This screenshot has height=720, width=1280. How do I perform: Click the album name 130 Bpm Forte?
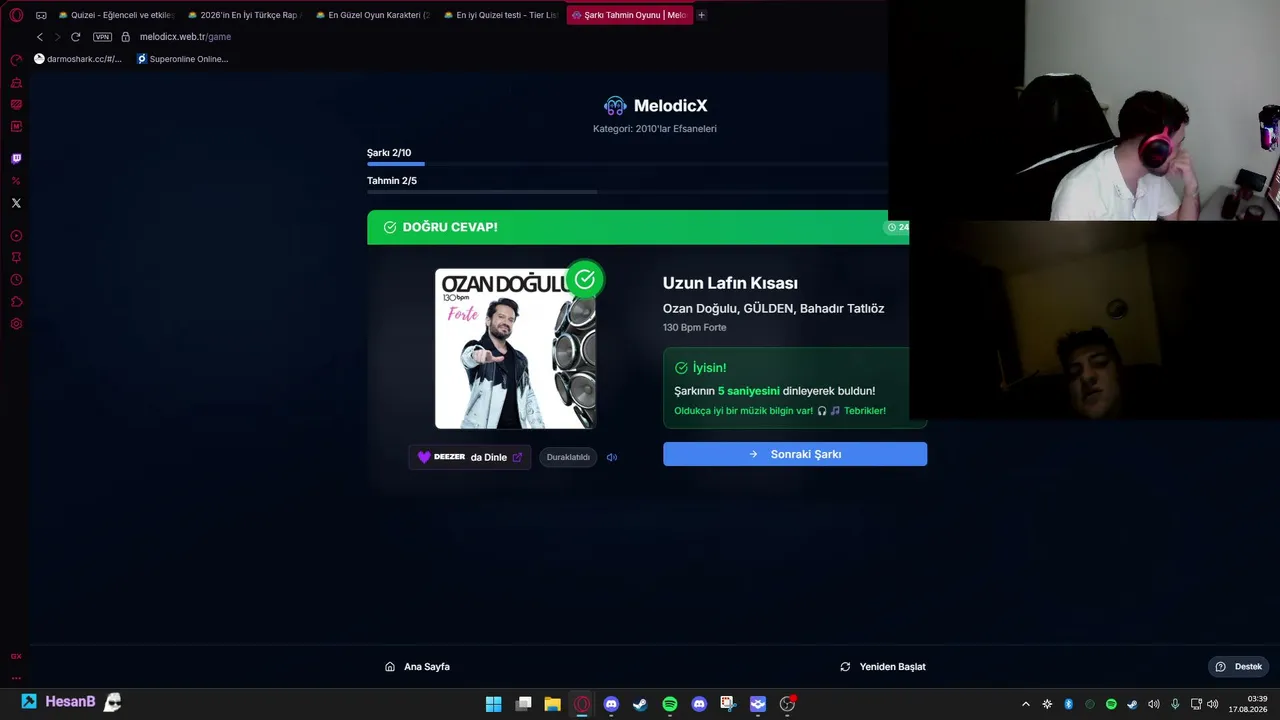pos(694,328)
